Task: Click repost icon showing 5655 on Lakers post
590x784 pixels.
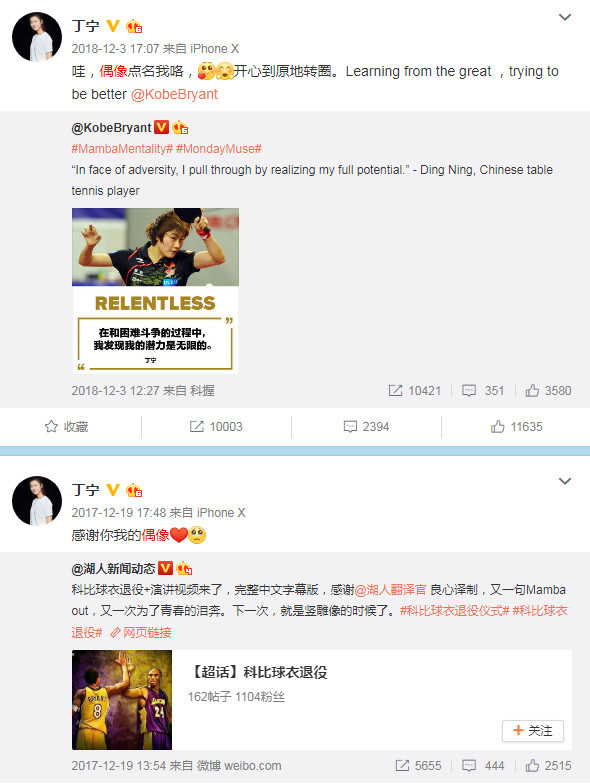Action: [418, 766]
